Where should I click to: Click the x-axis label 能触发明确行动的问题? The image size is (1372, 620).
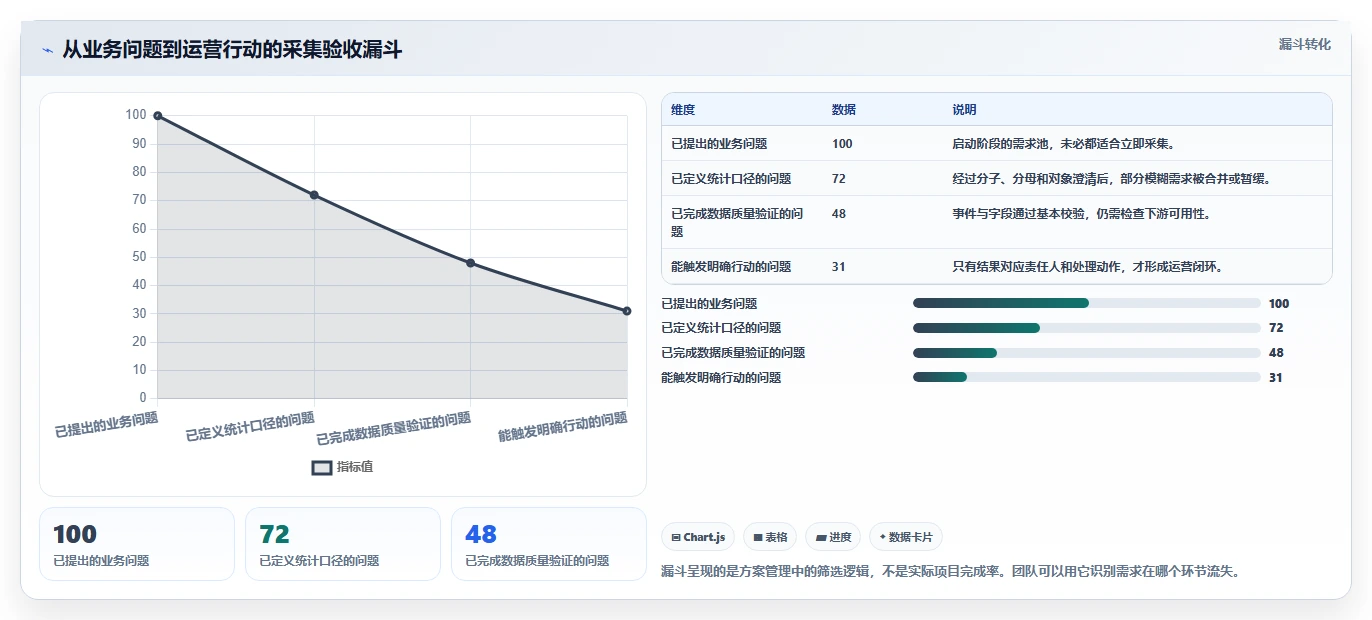click(x=563, y=427)
